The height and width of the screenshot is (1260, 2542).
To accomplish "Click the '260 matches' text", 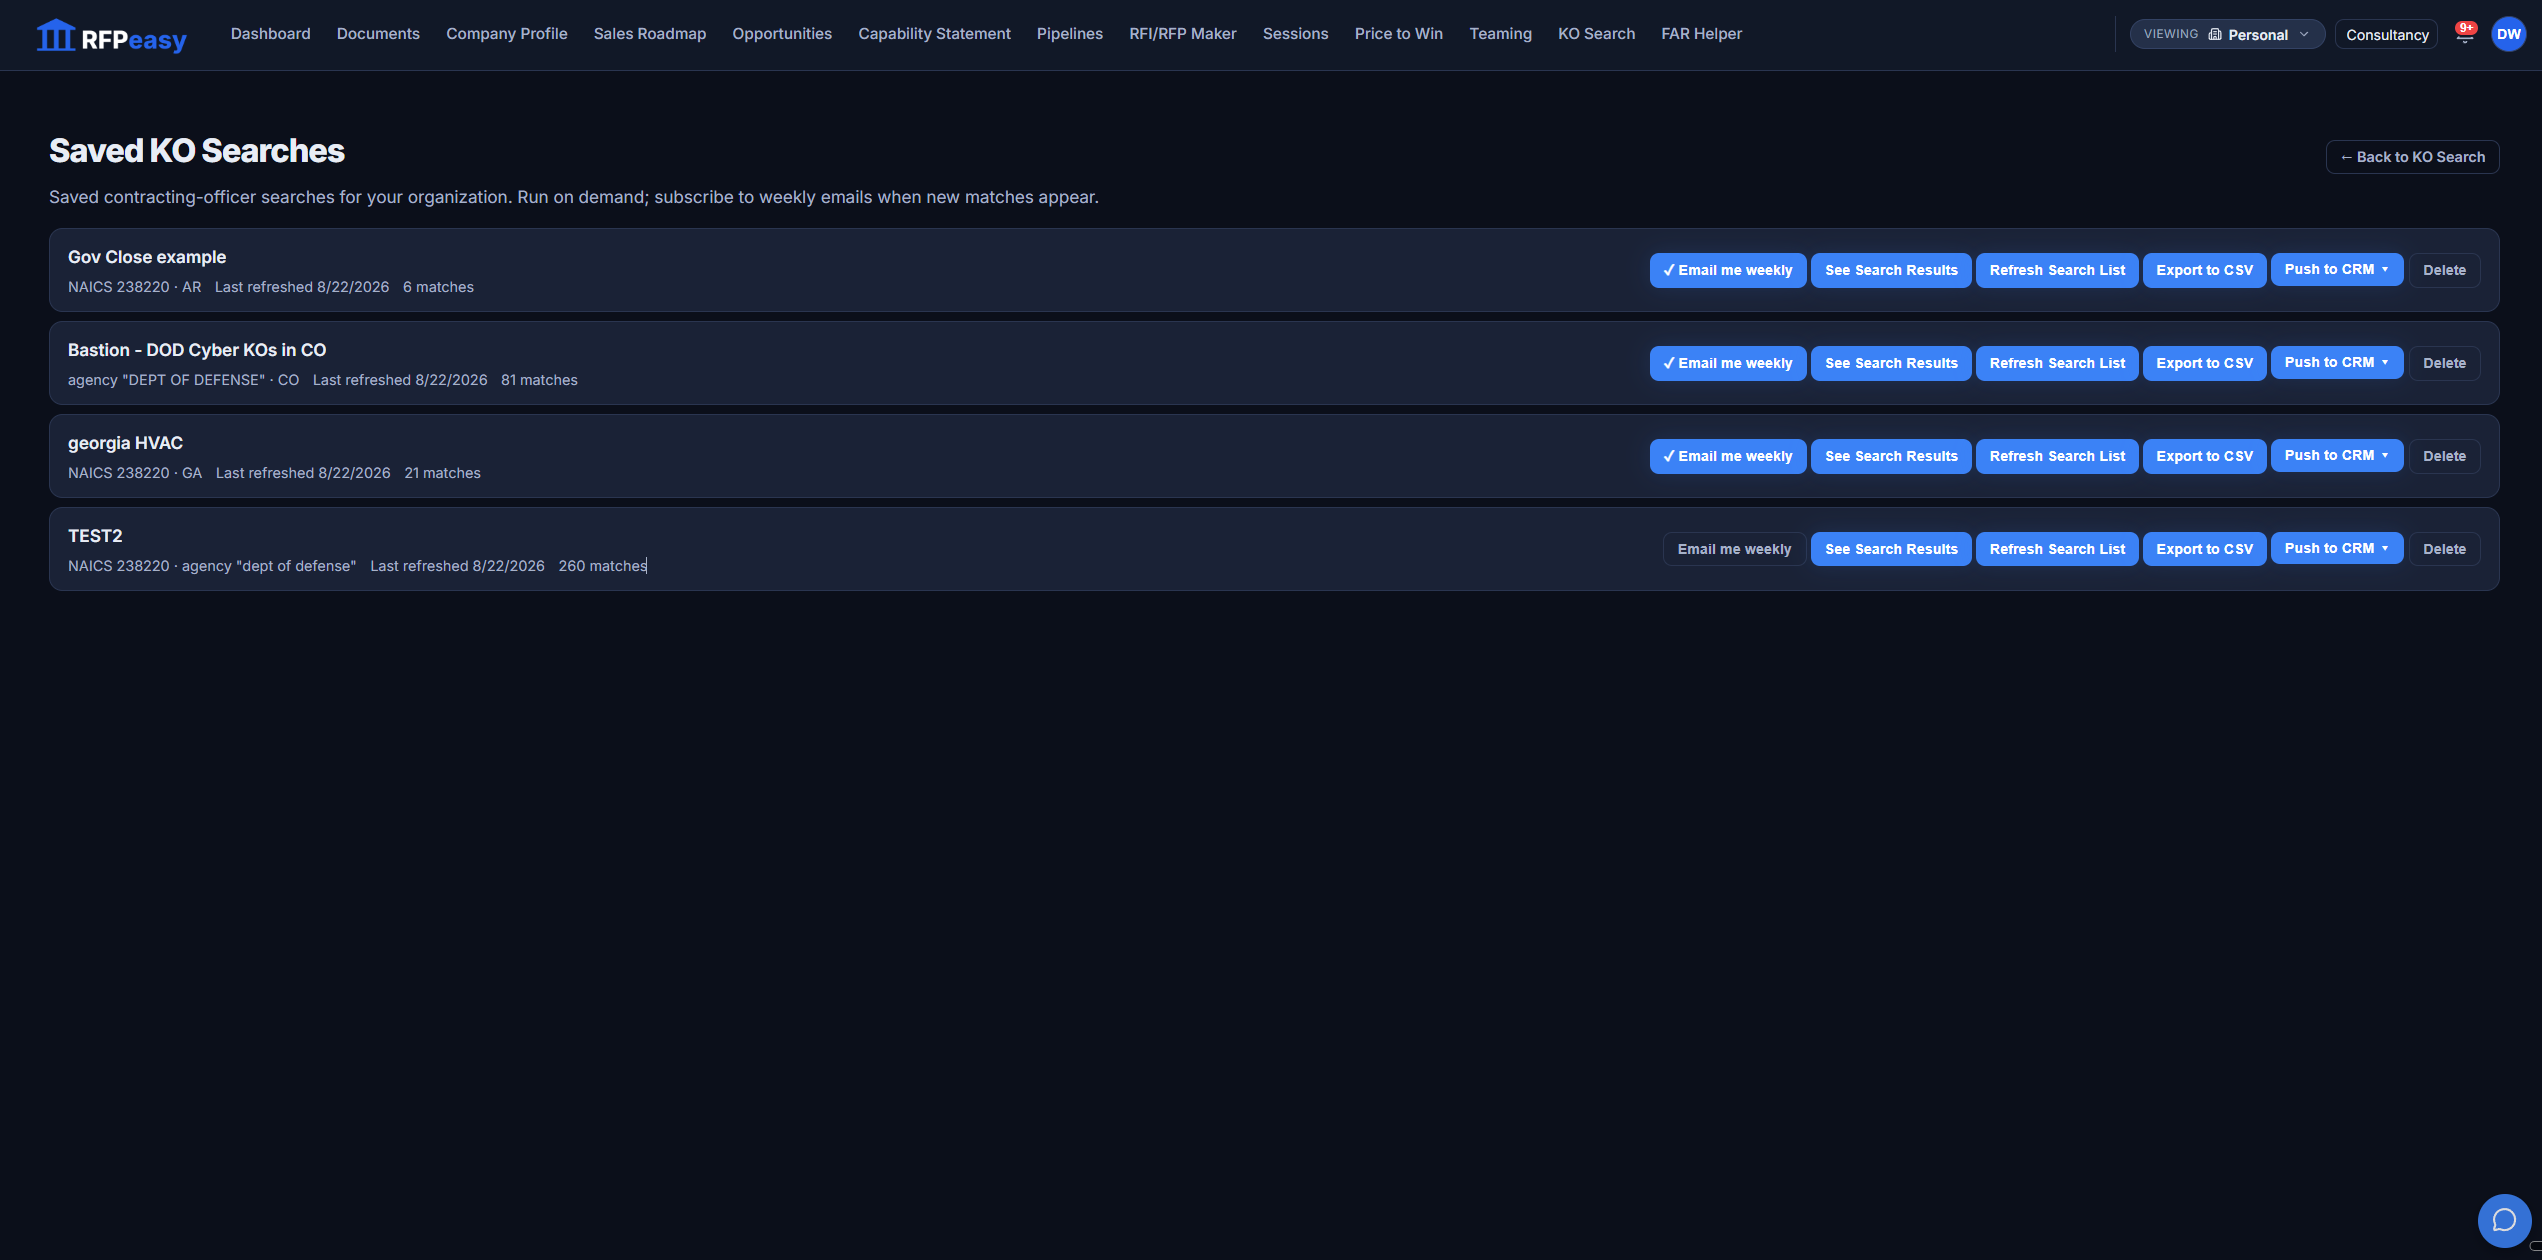I will pos(603,566).
